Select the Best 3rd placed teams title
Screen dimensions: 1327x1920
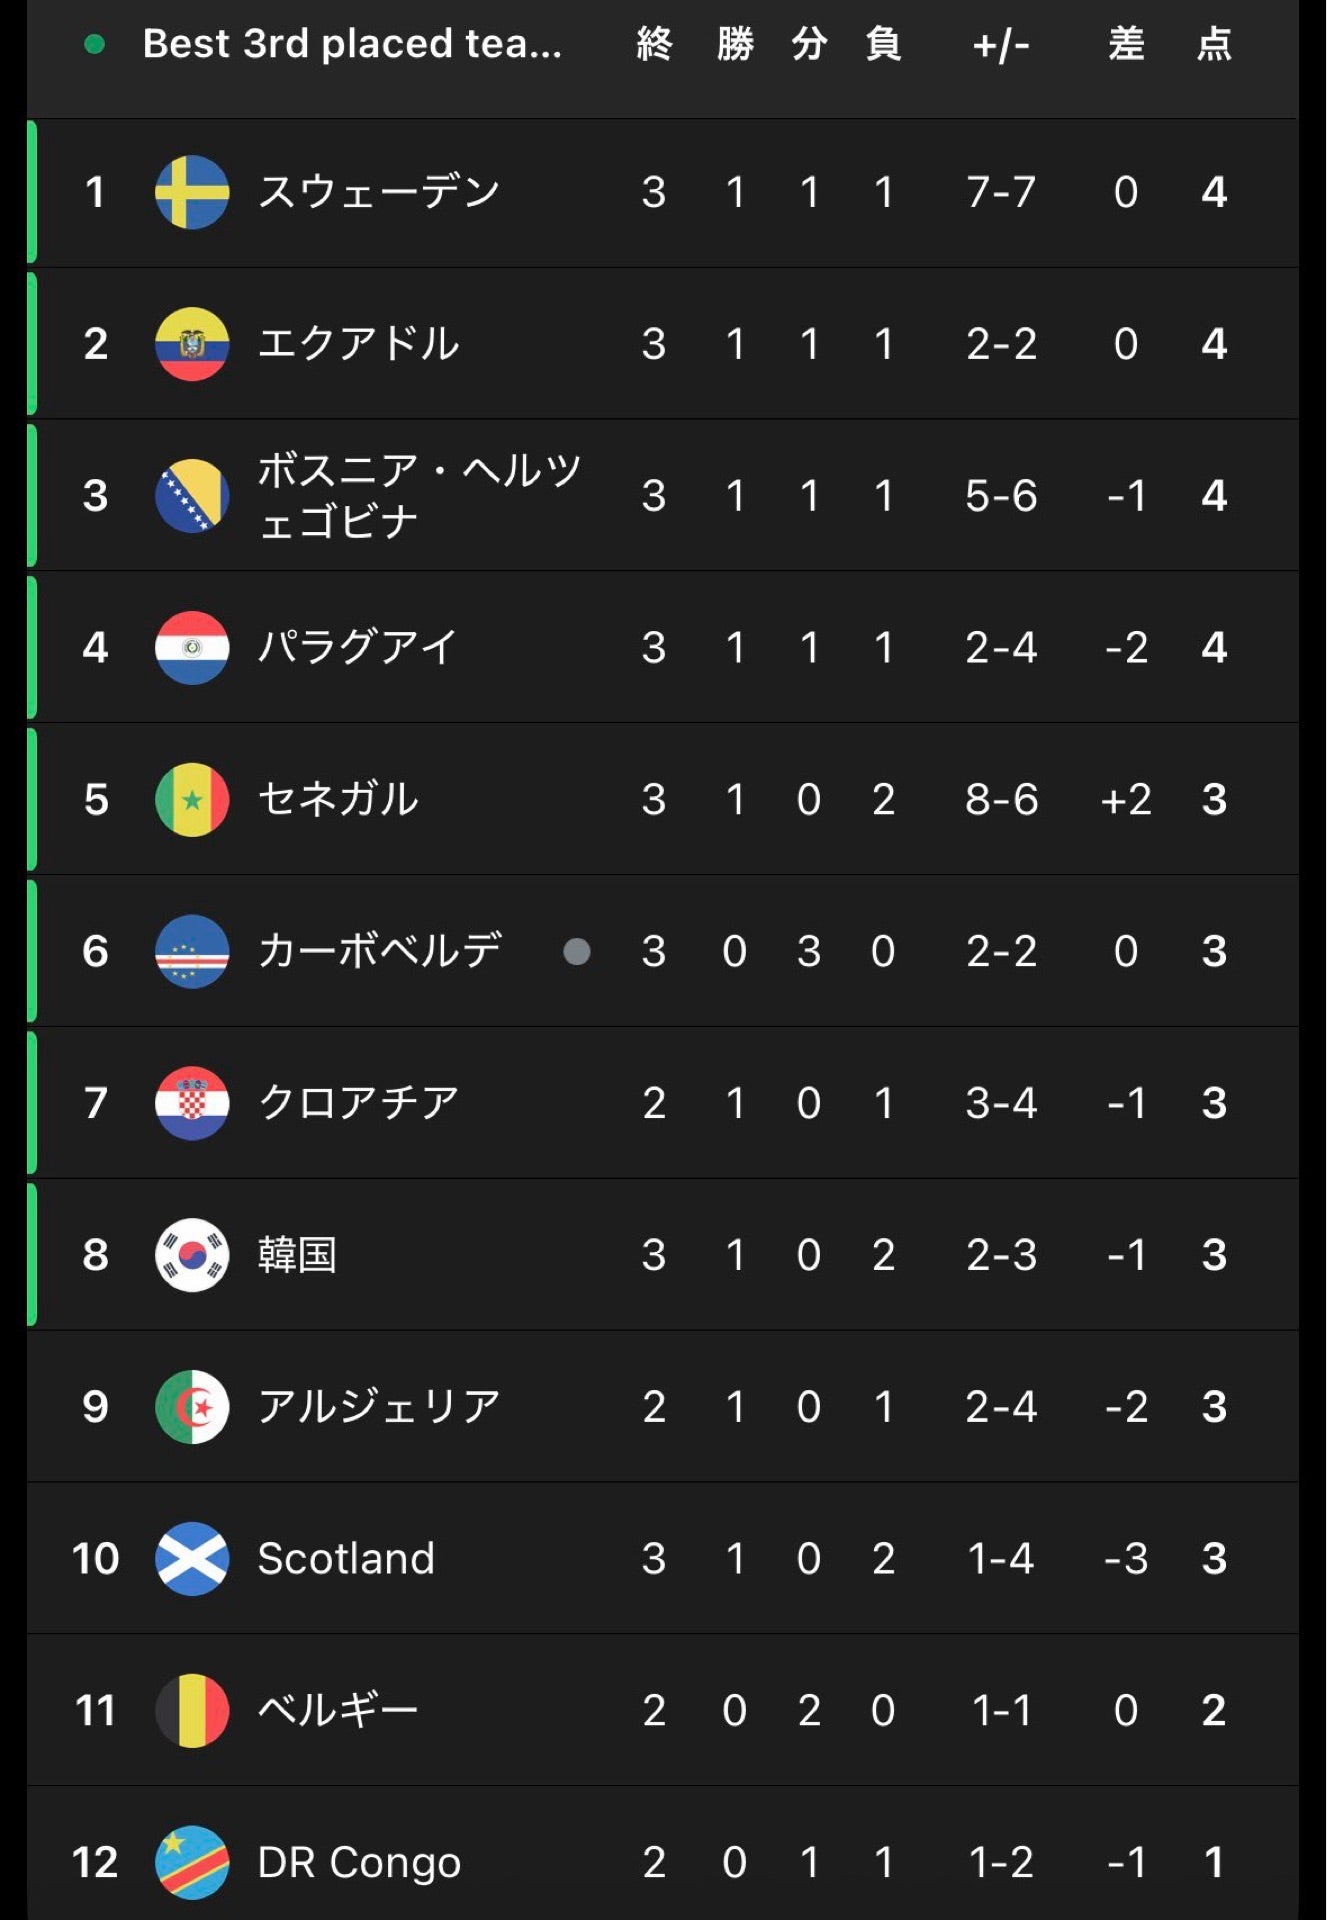point(352,44)
